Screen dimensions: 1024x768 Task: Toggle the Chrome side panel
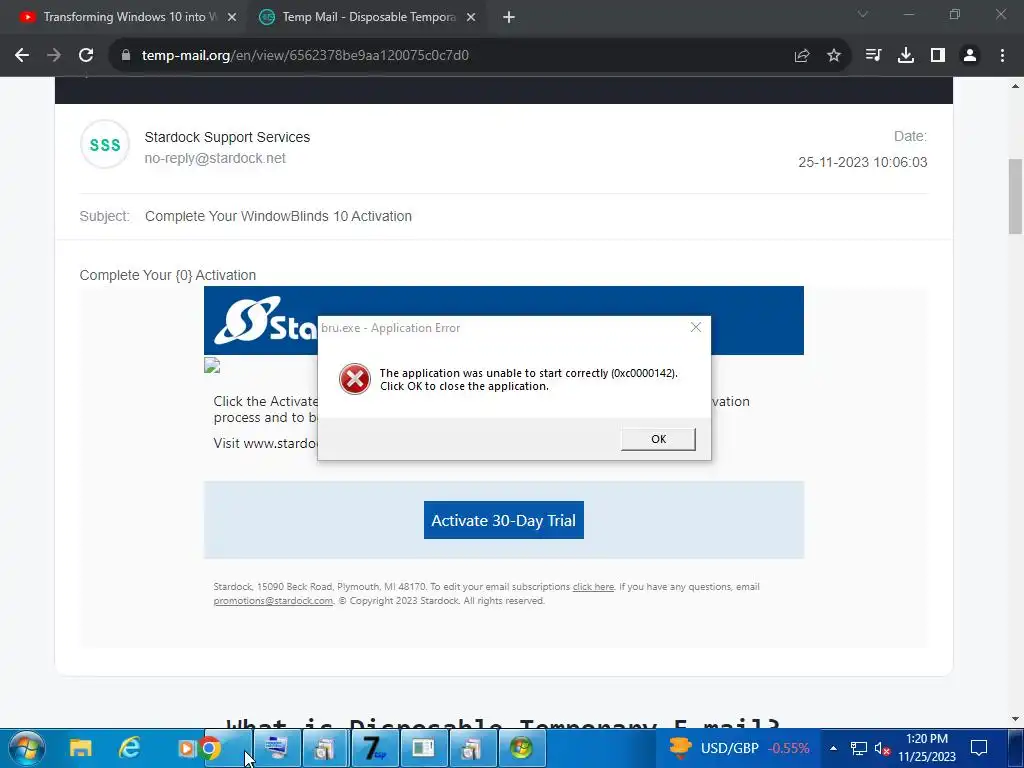(x=938, y=56)
